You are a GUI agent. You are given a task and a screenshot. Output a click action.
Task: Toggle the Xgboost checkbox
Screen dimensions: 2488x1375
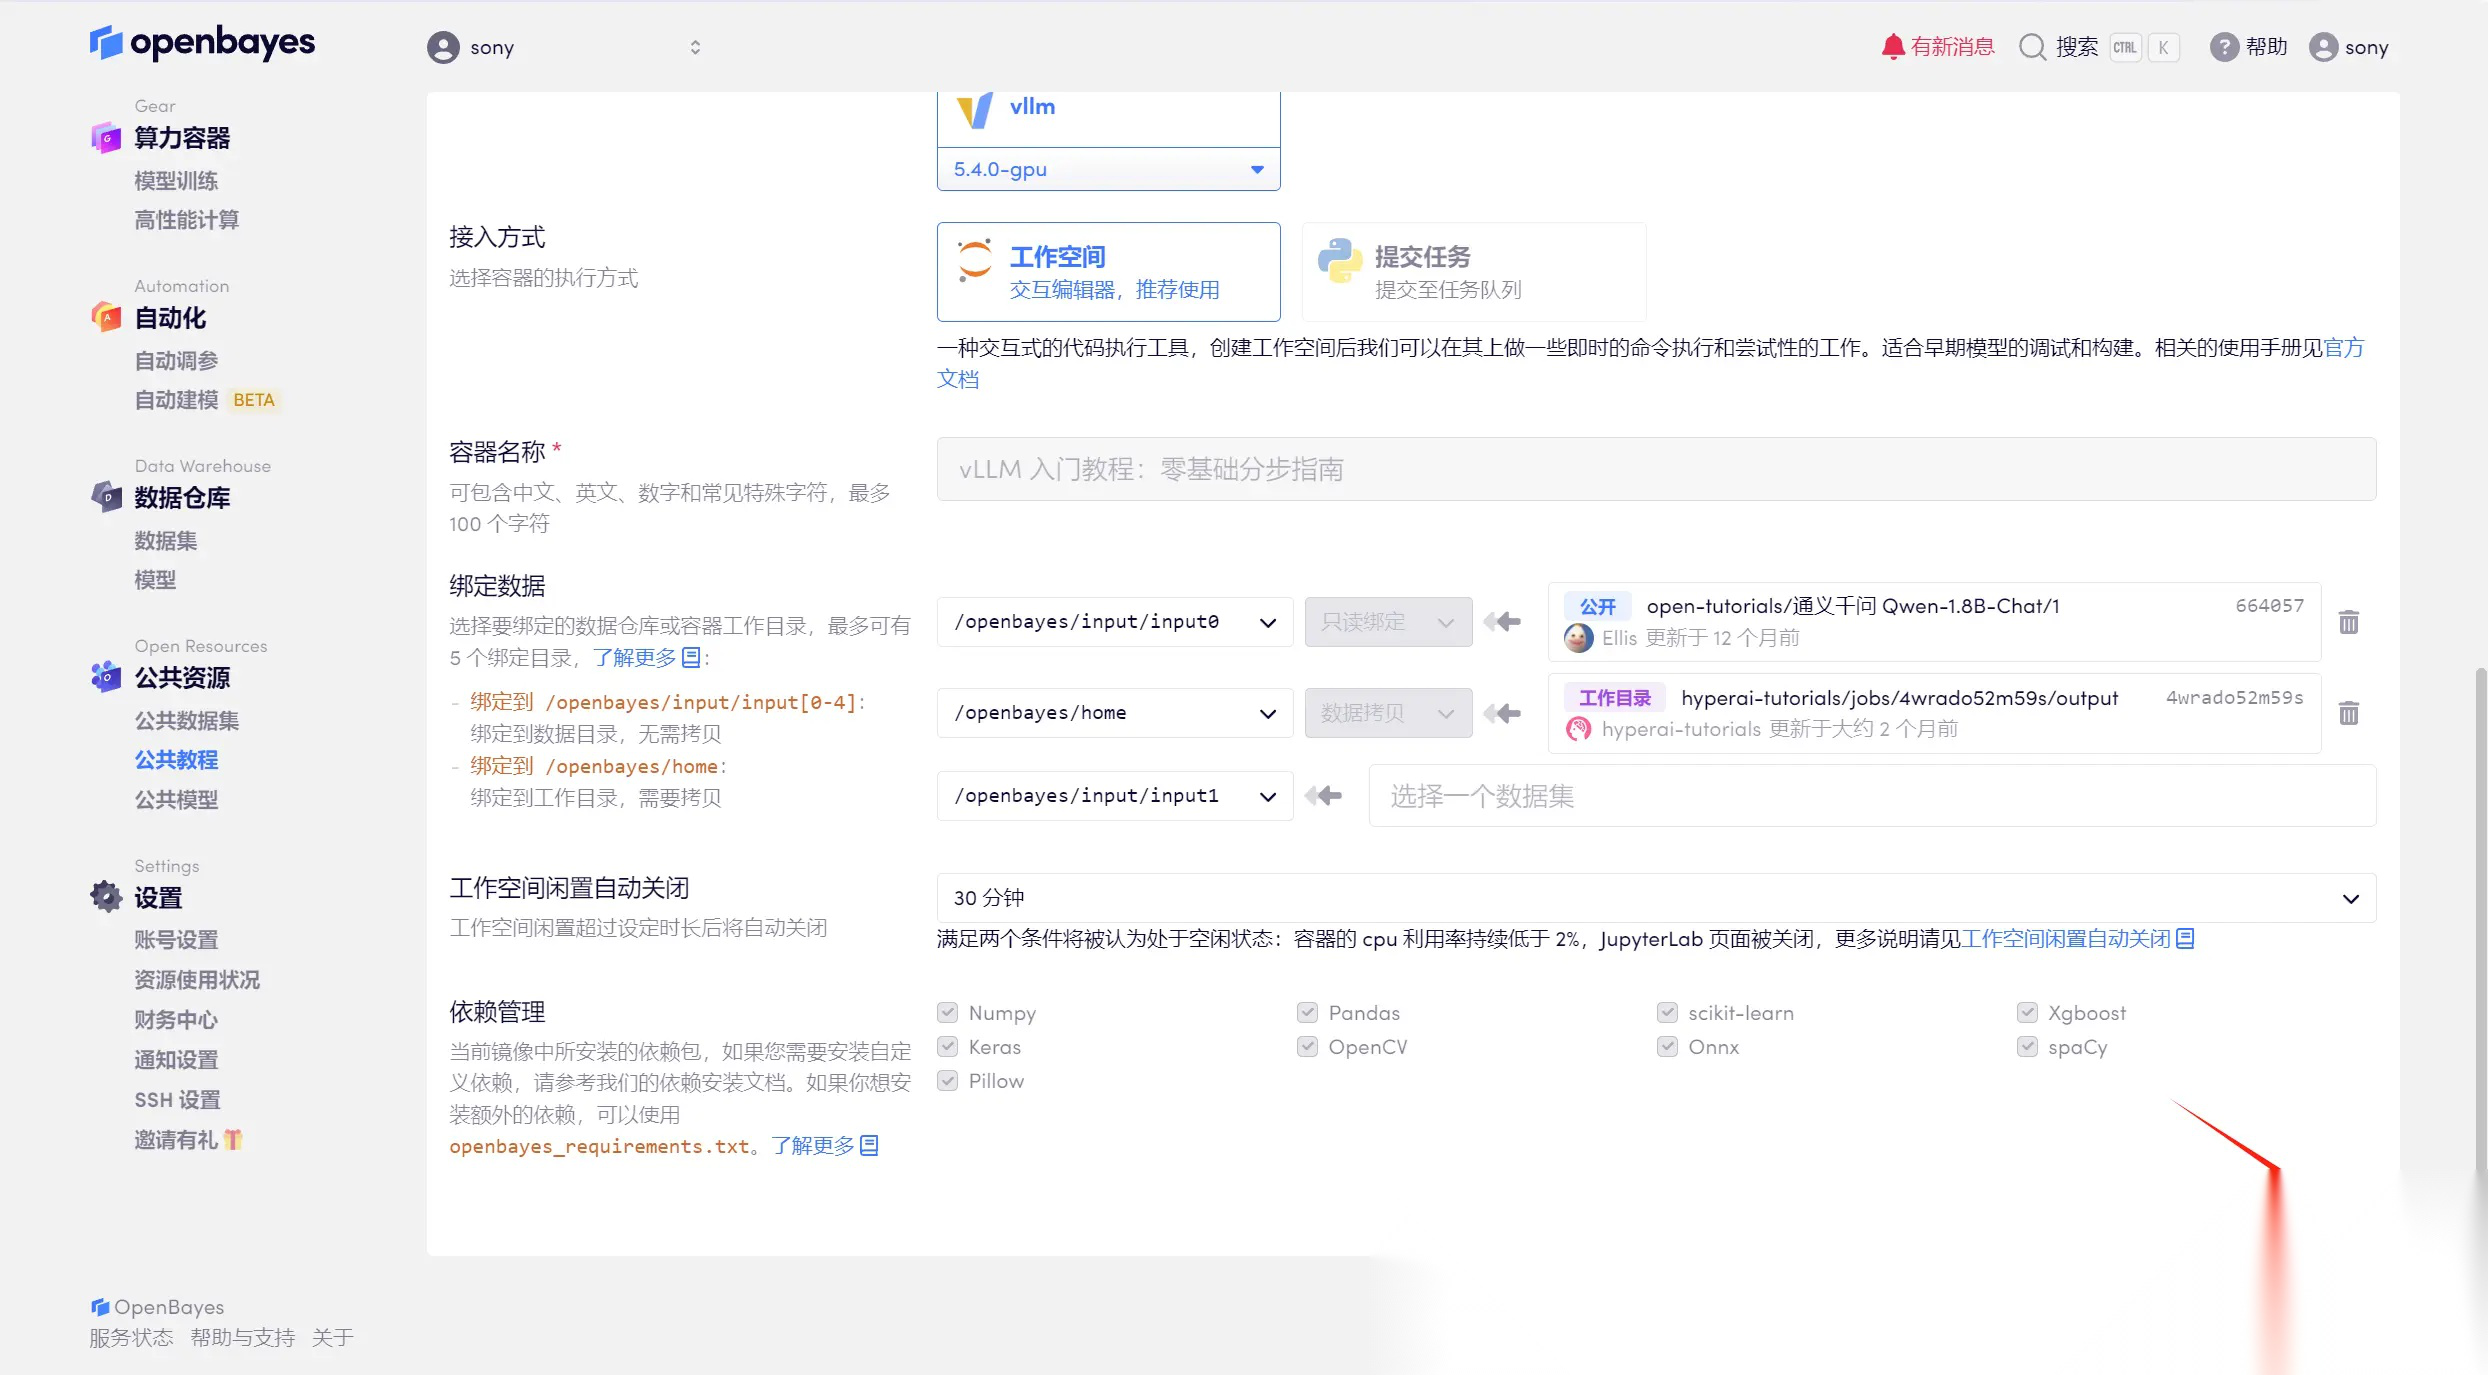pyautogui.click(x=2027, y=1013)
